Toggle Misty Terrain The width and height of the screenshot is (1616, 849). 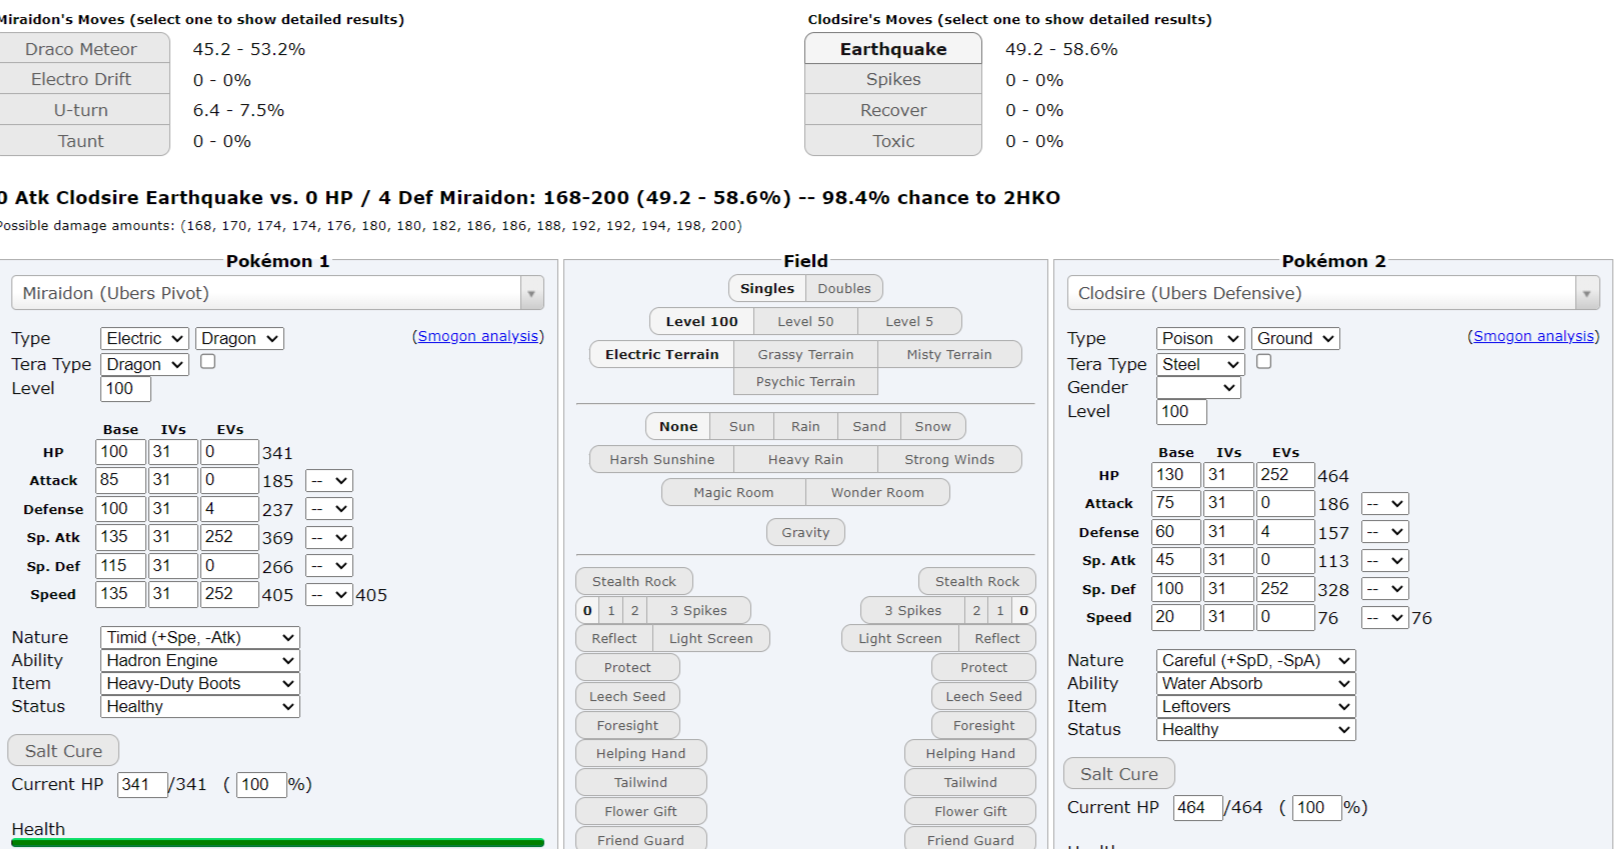click(950, 354)
